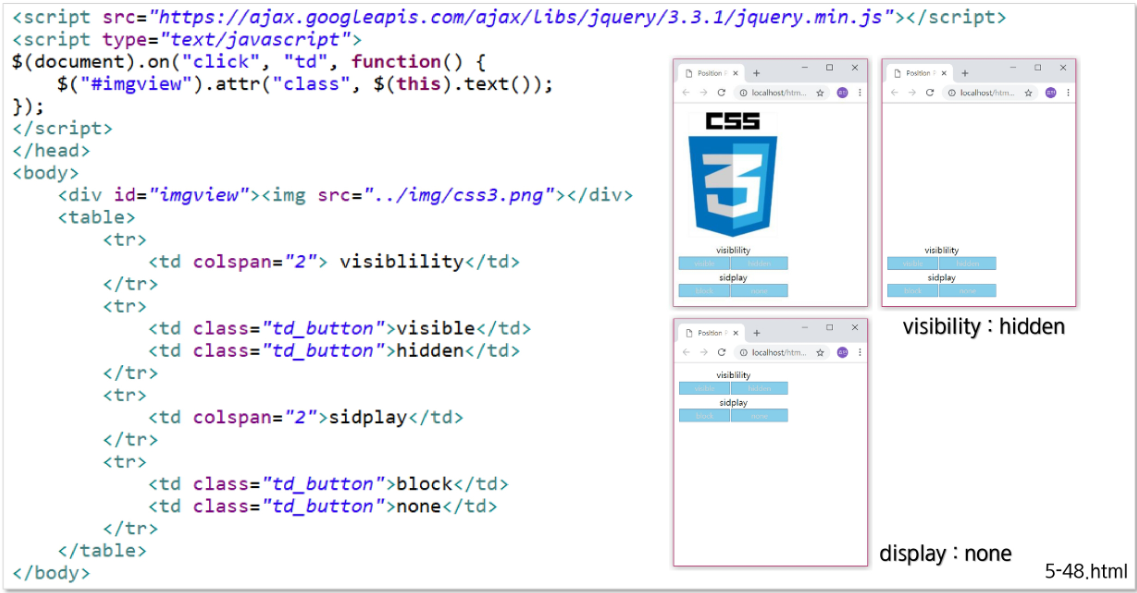Click 'sidplay' label in visibility hidden browser window
The height and width of the screenshot is (593, 1137).
click(x=941, y=278)
